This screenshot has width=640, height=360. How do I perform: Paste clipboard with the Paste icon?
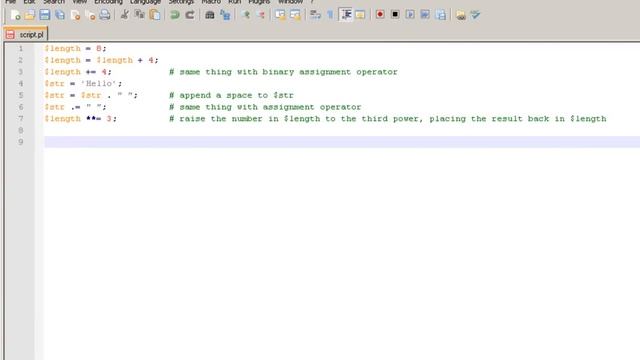[155, 15]
